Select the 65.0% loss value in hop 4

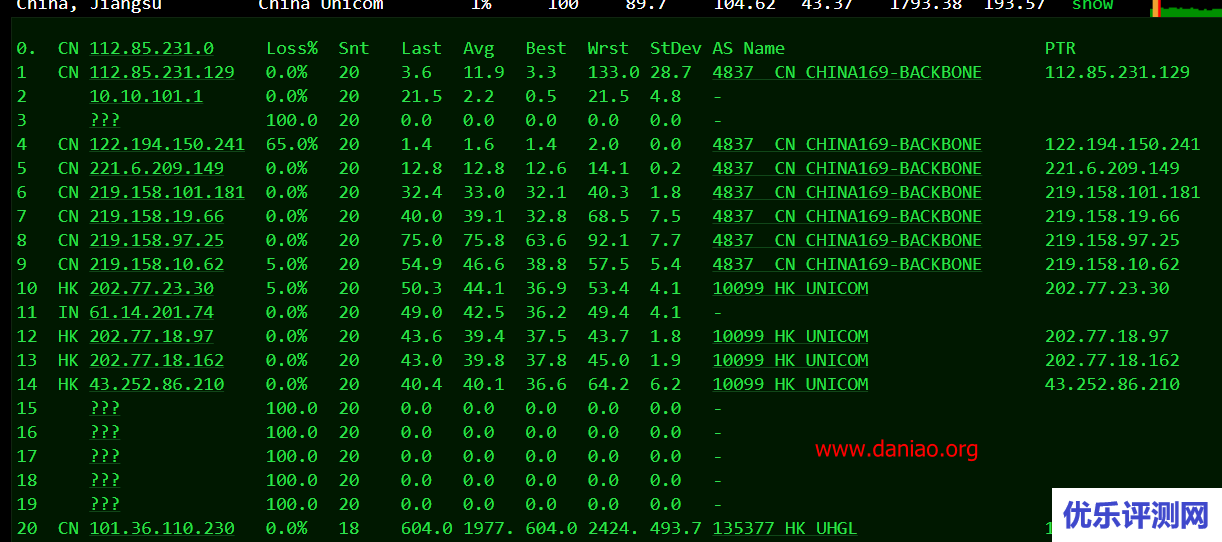pyautogui.click(x=292, y=144)
